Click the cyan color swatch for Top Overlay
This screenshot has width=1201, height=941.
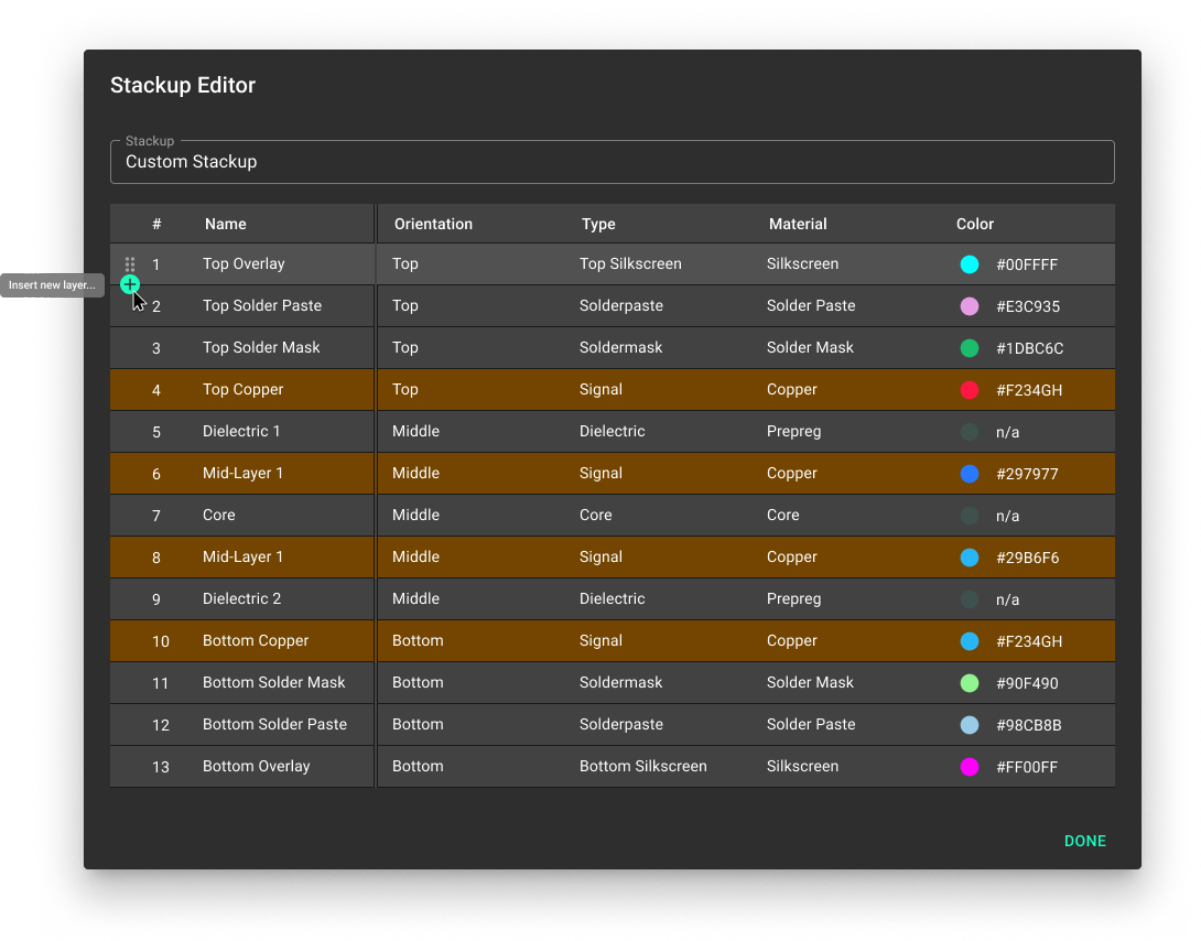(x=969, y=265)
